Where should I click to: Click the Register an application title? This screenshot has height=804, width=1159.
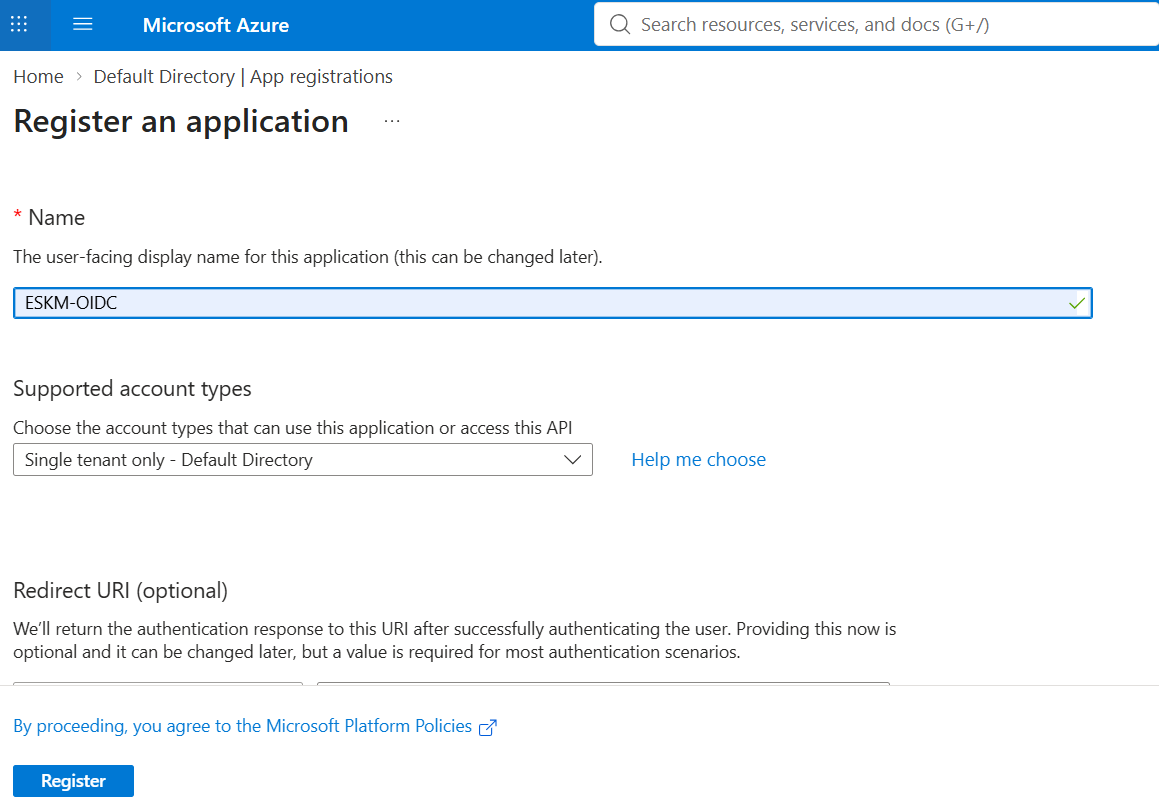point(181,121)
